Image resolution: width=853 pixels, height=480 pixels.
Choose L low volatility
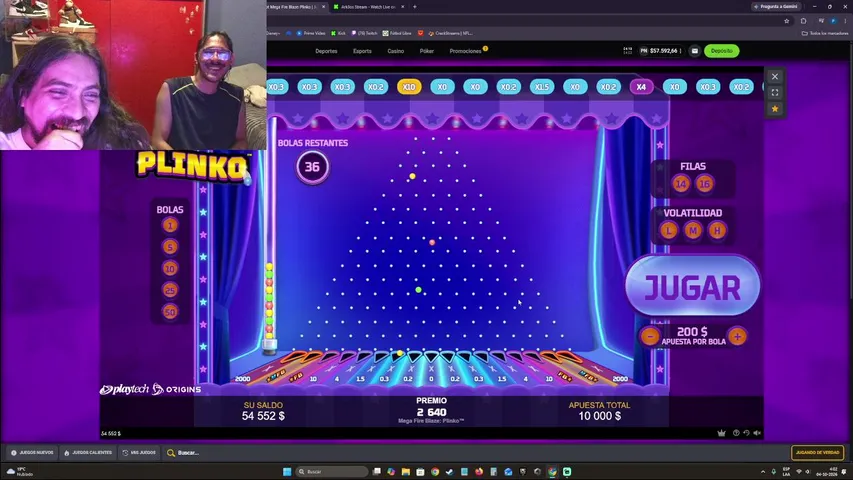(669, 231)
